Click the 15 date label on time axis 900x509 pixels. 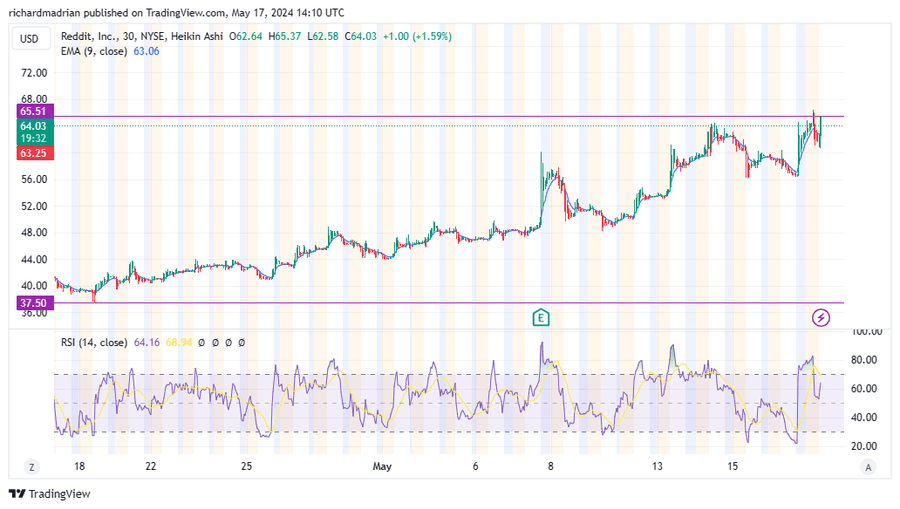click(x=732, y=467)
